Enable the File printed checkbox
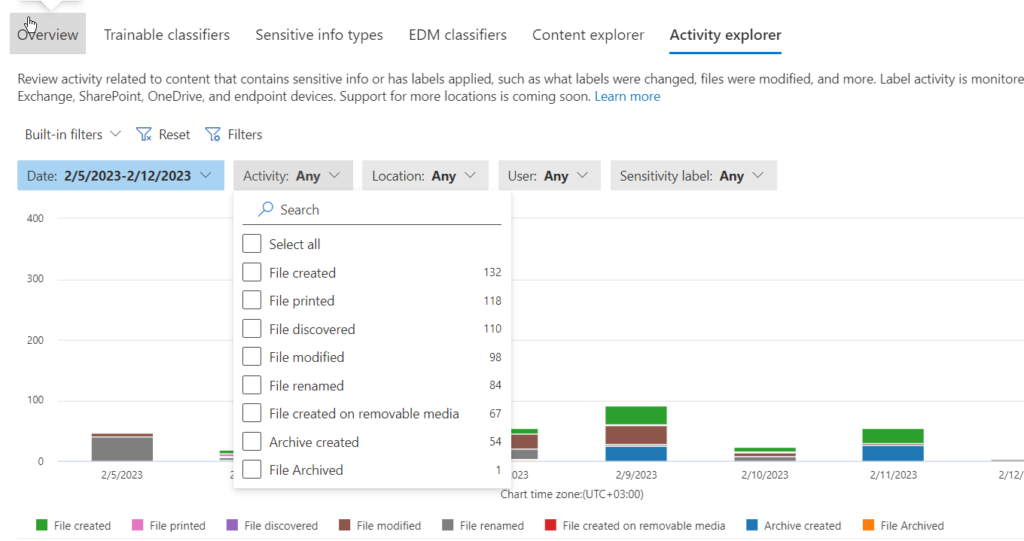Viewport: 1024px width, 541px height. click(252, 300)
